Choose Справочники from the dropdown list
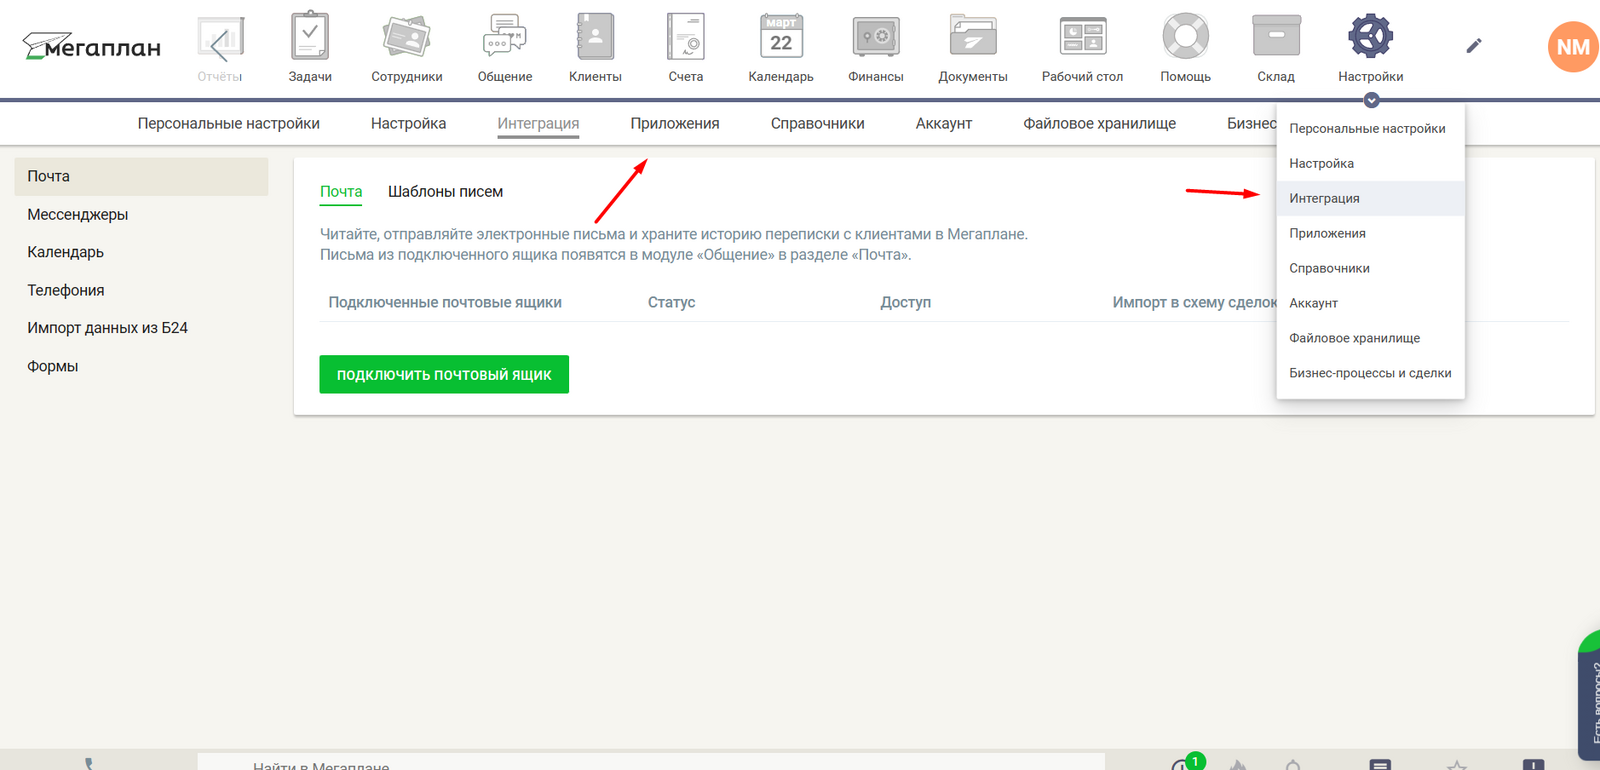 click(x=1329, y=268)
